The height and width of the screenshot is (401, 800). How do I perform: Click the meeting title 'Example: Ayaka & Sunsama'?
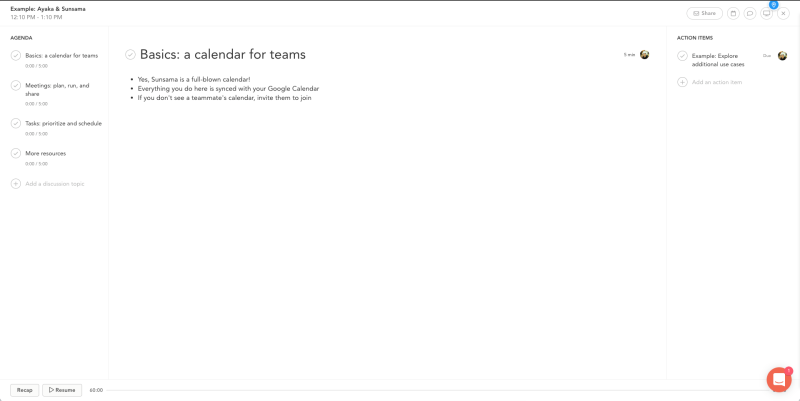coord(48,9)
